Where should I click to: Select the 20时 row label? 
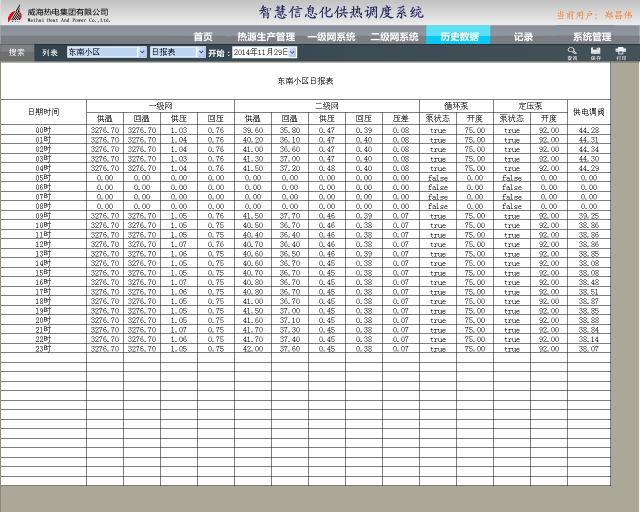[43, 320]
